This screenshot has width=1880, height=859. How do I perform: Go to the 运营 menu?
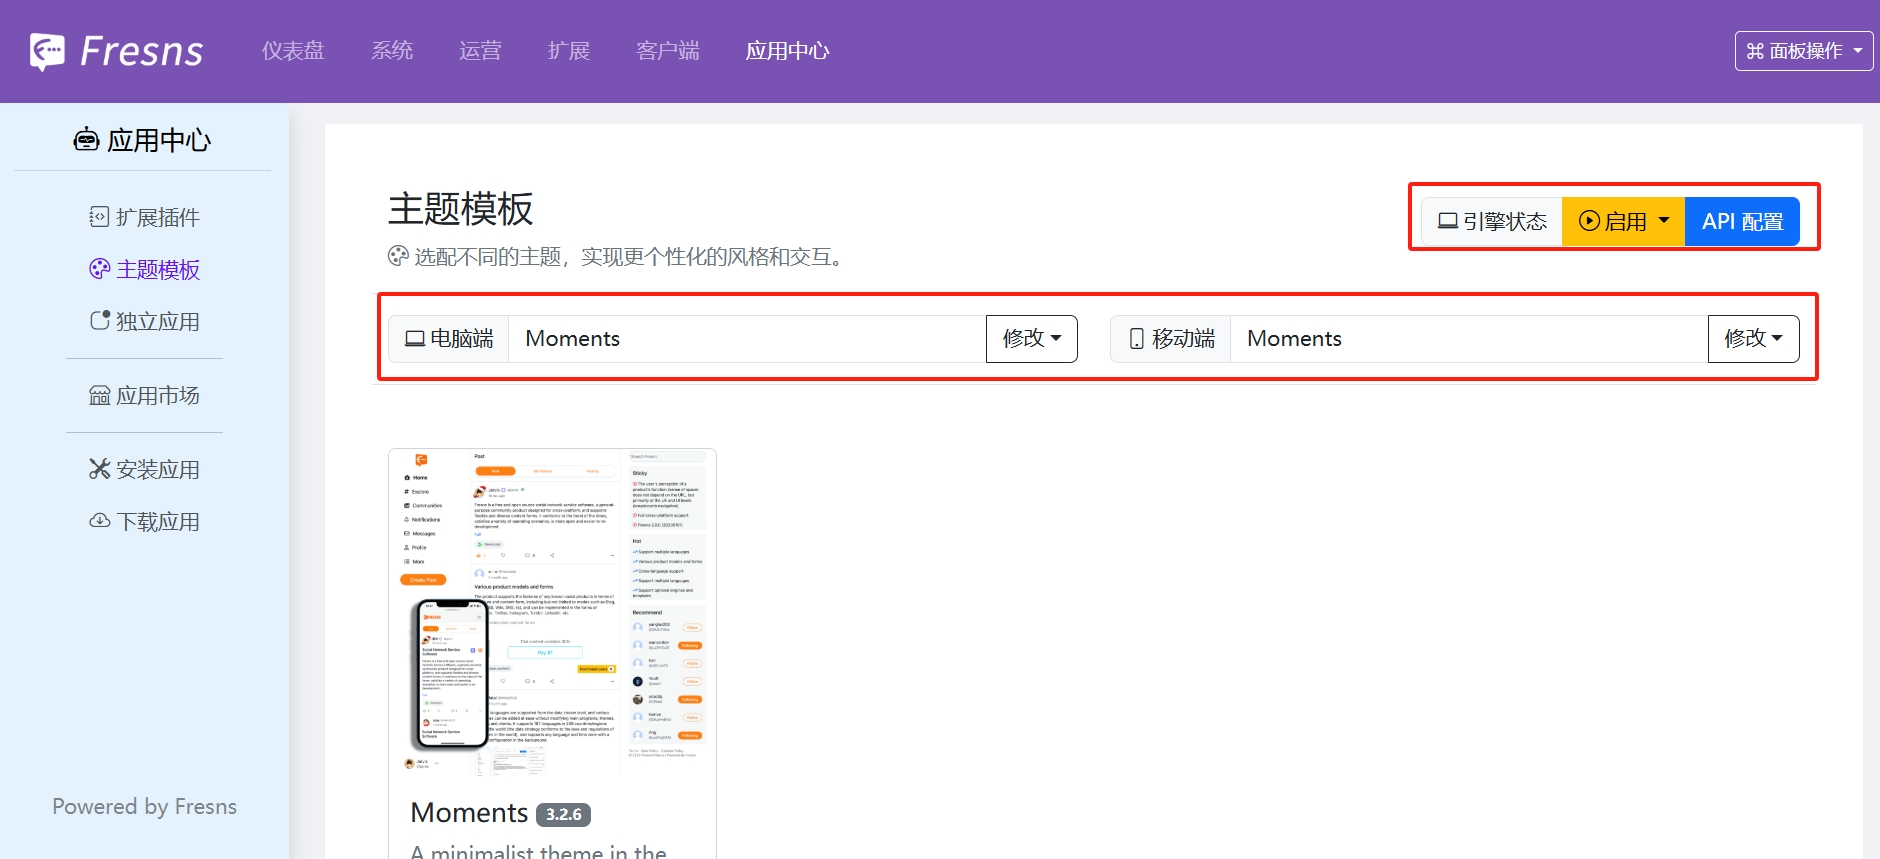480,51
